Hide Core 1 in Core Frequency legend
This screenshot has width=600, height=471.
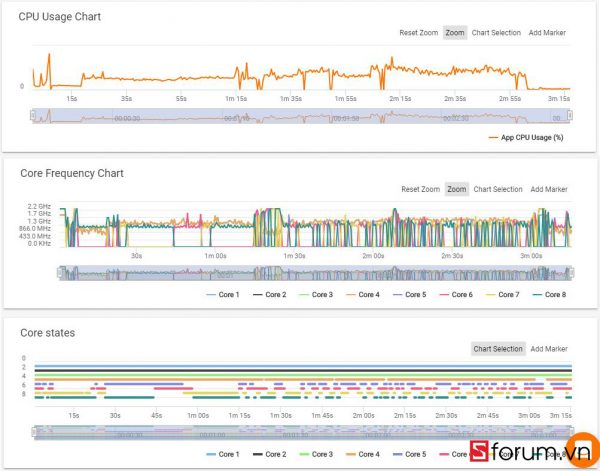pos(225,295)
